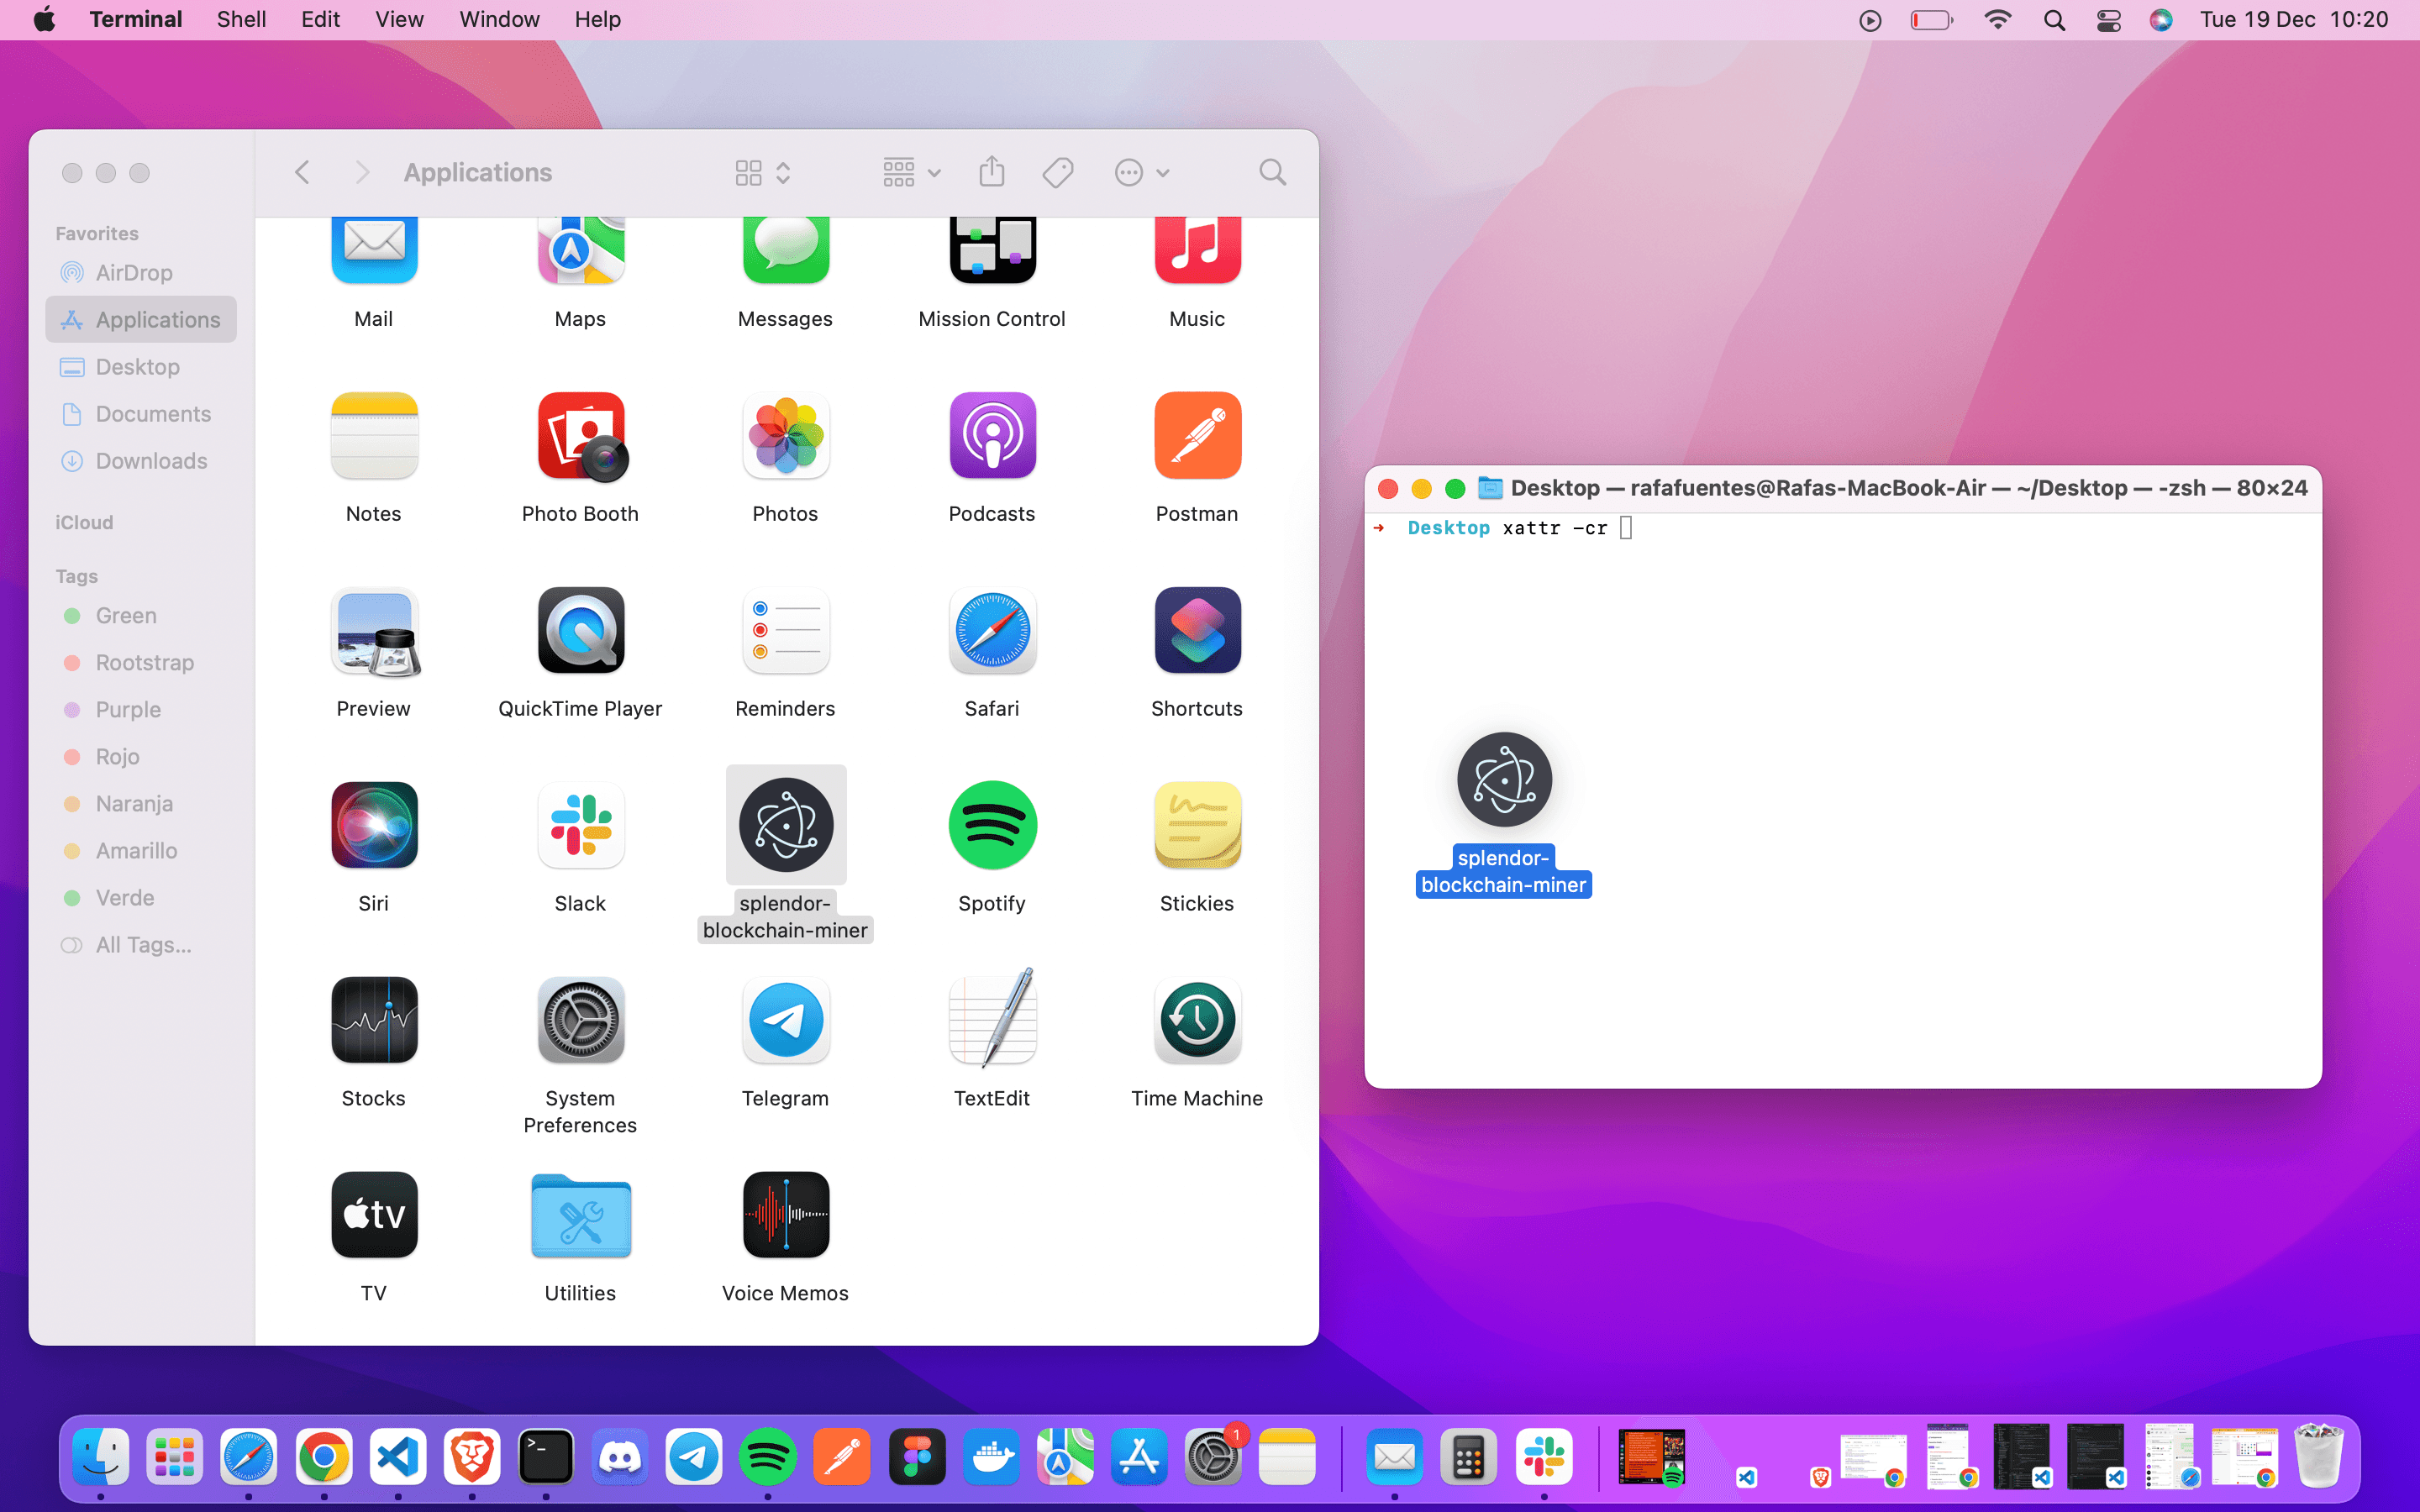The height and width of the screenshot is (1512, 2420).
Task: Open the Apple menu
Action: click(44, 20)
